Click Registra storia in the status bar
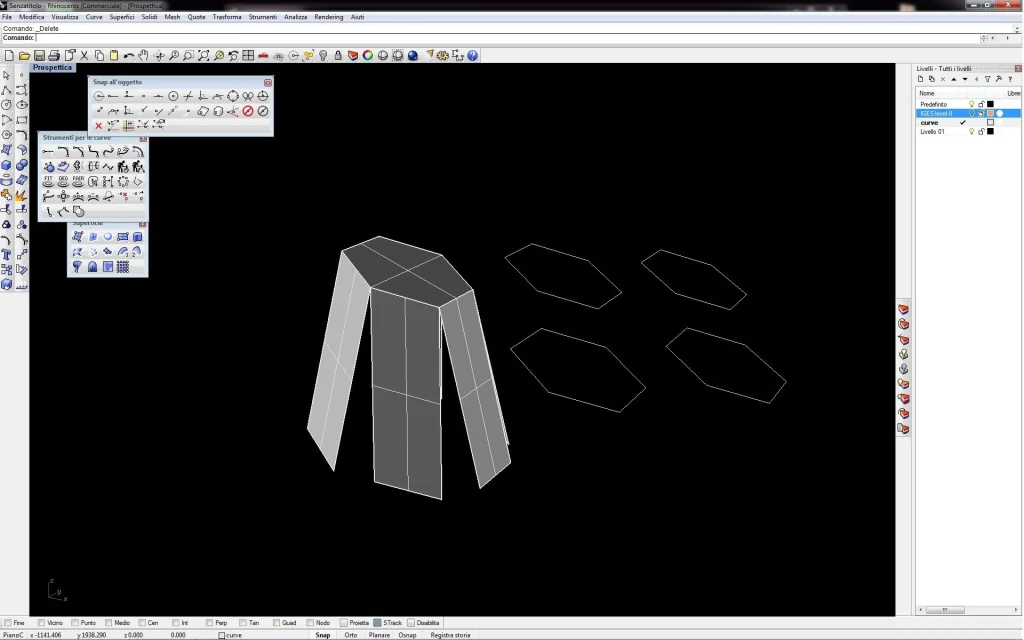Screen dimensions: 1024x640 point(450,635)
